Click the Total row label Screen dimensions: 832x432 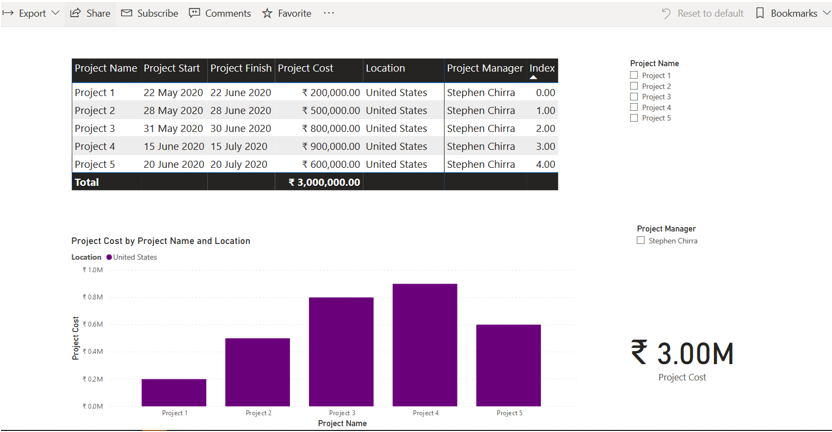tap(86, 182)
